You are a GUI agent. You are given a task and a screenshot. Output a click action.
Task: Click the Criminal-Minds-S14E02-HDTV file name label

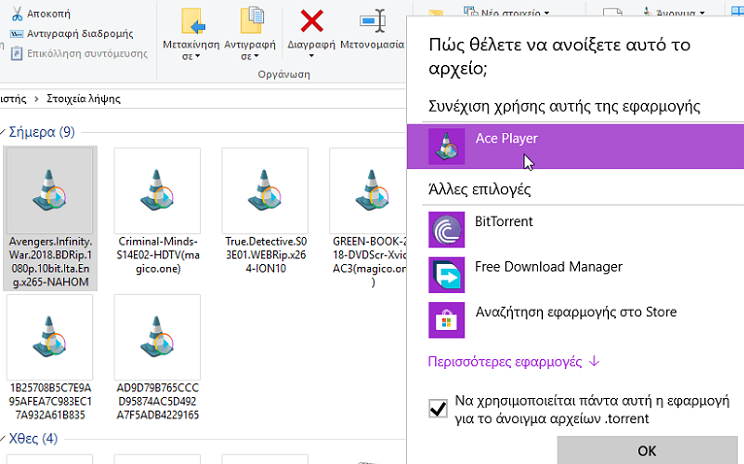(x=158, y=255)
